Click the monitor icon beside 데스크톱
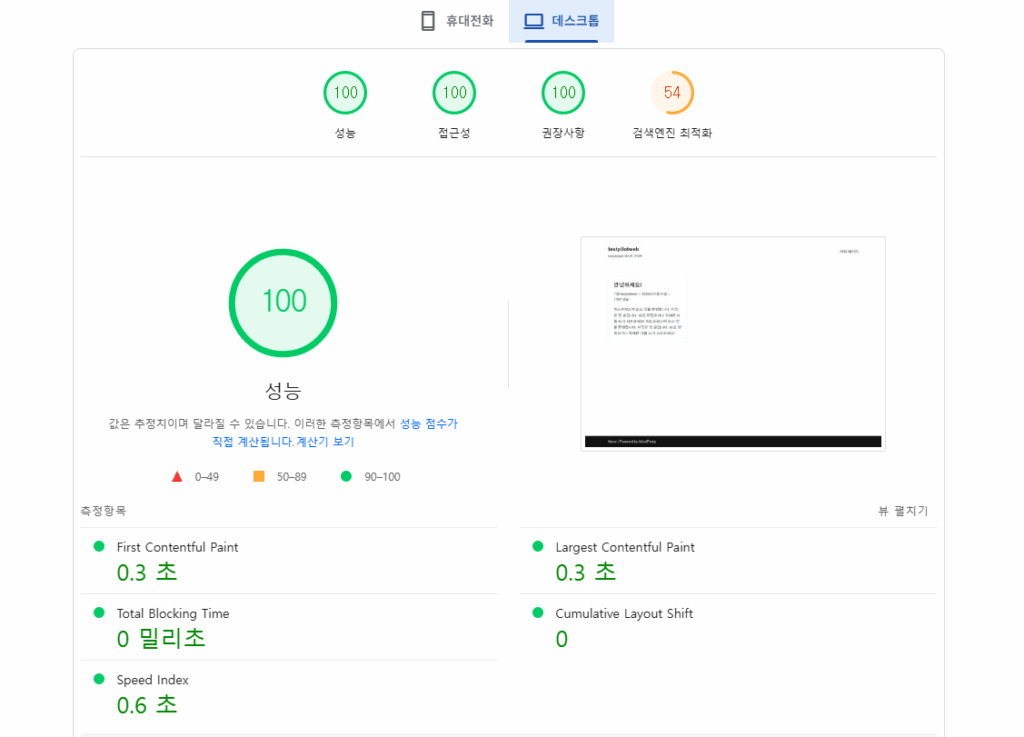1024x737 pixels. pyautogui.click(x=534, y=21)
